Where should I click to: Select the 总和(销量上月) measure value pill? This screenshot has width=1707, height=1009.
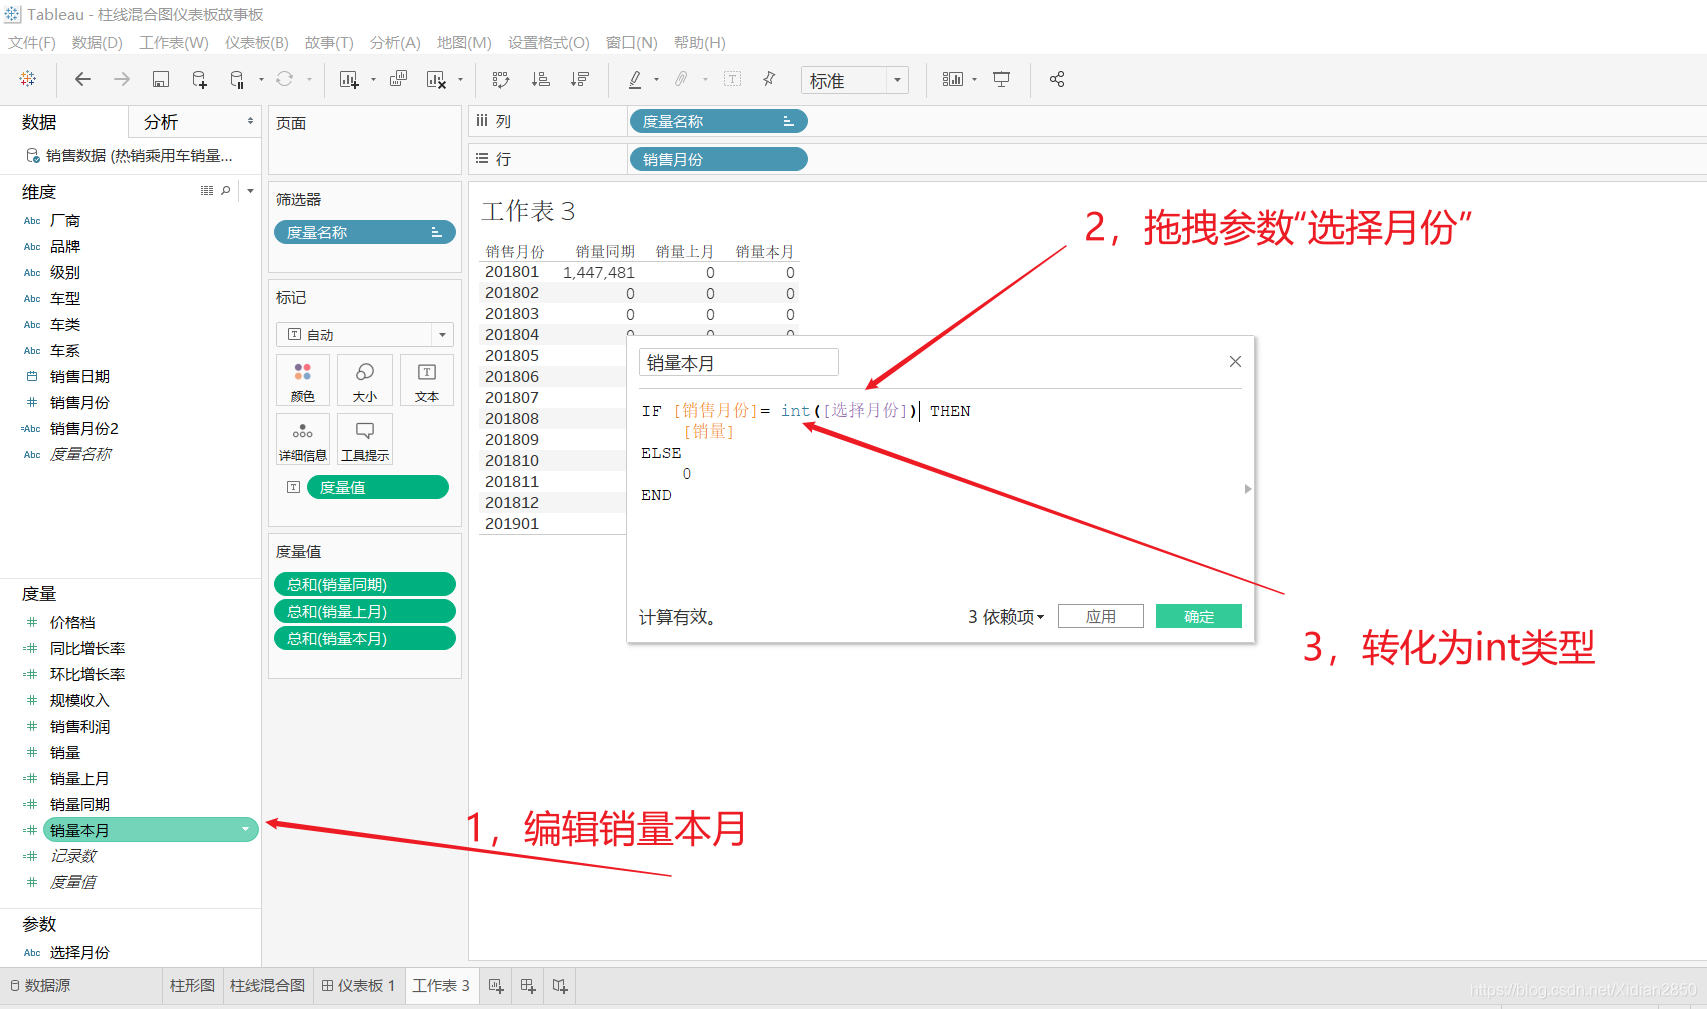pyautogui.click(x=364, y=611)
